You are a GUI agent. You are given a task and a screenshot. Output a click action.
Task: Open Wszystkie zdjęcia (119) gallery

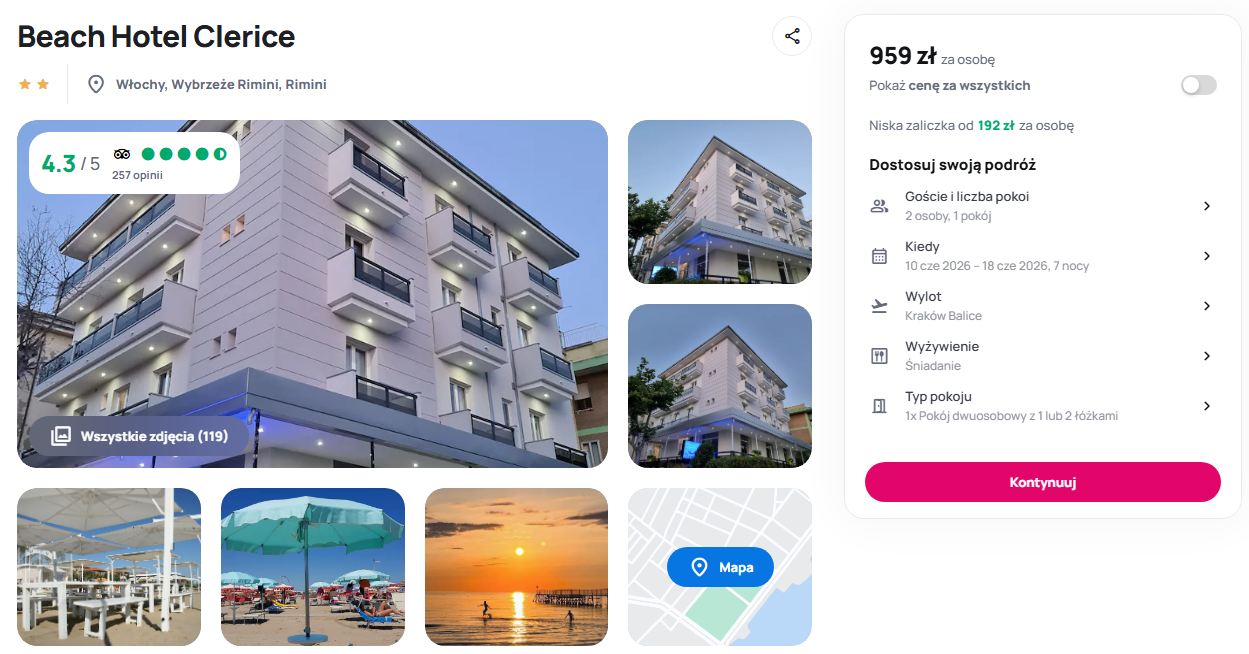click(x=139, y=436)
